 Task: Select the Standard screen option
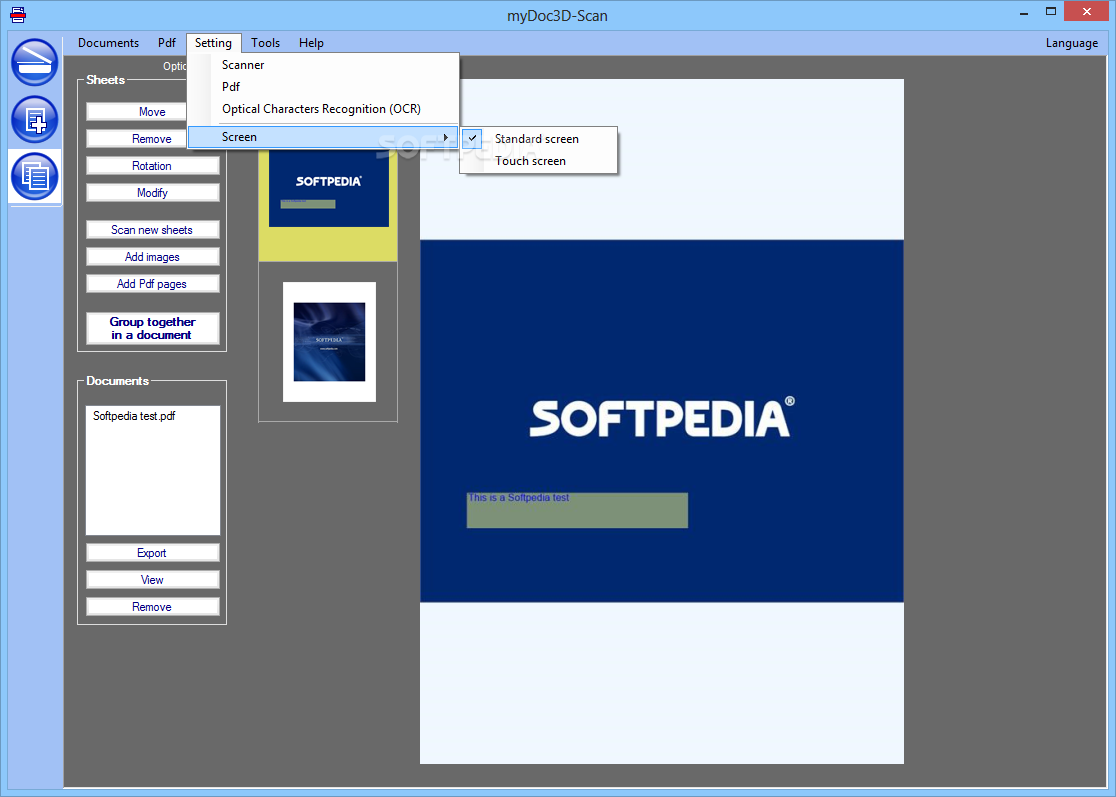pos(537,139)
